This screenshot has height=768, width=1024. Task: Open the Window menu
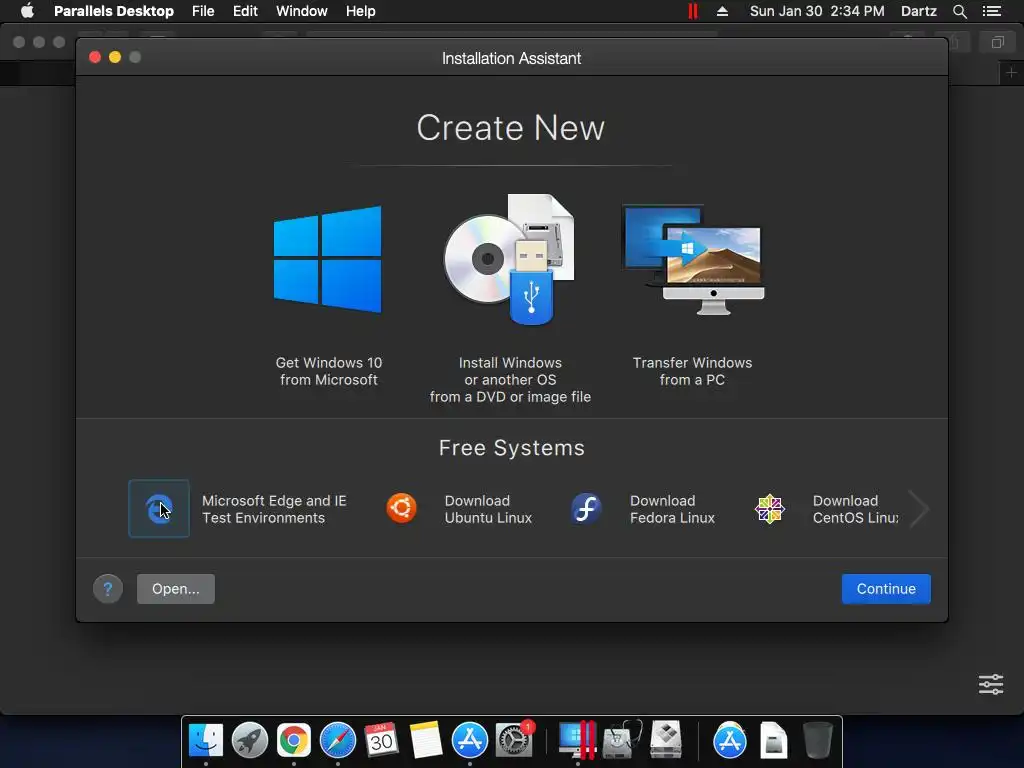(x=302, y=11)
